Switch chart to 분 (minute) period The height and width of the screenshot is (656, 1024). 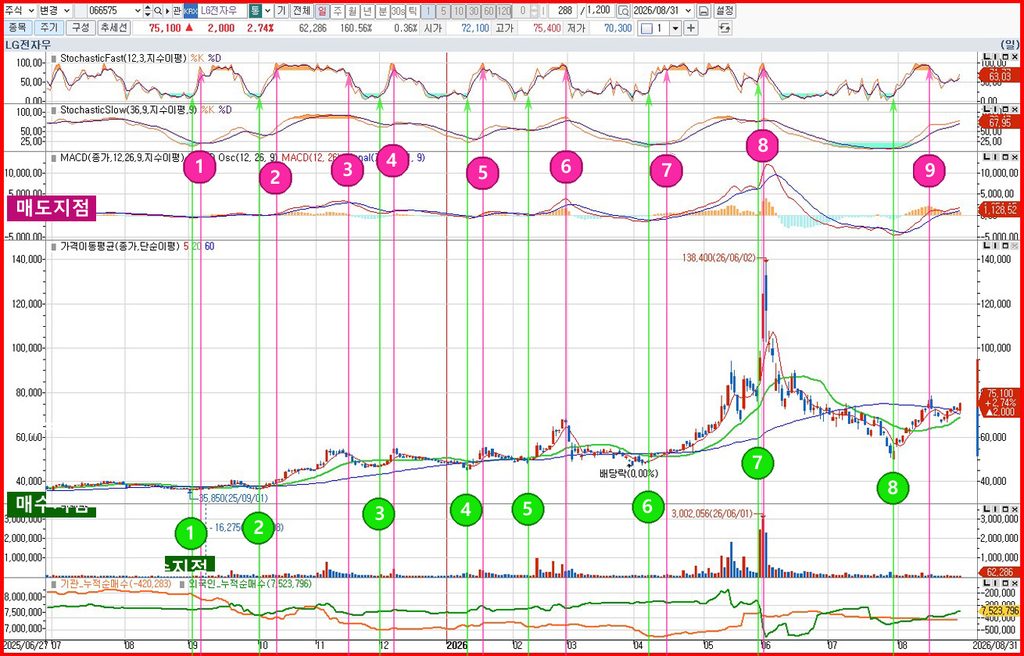click(x=382, y=11)
